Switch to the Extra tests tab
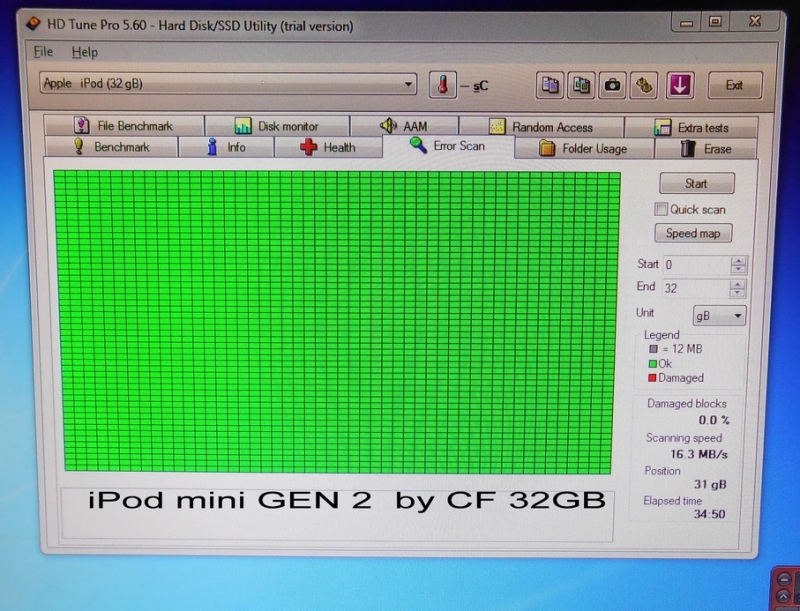Viewport: 800px width, 611px height. [691, 128]
